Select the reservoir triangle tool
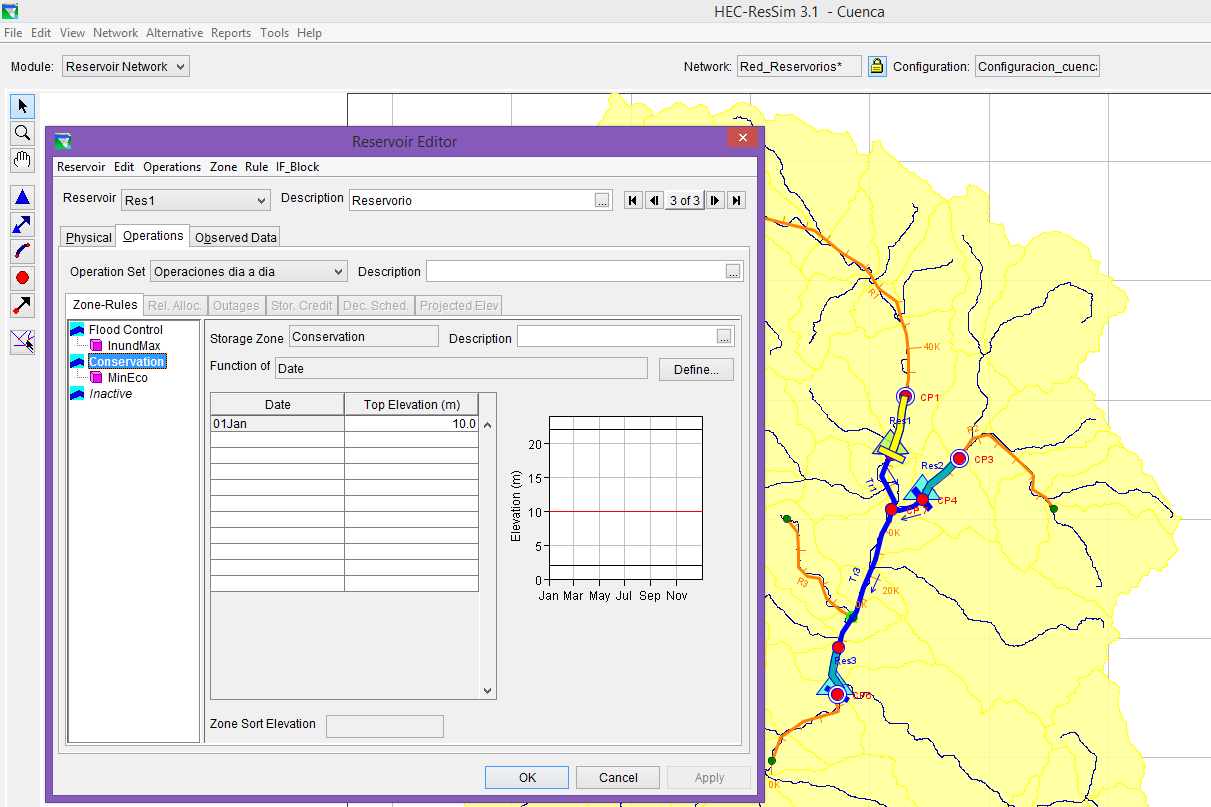This screenshot has width=1211, height=807. click(22, 197)
